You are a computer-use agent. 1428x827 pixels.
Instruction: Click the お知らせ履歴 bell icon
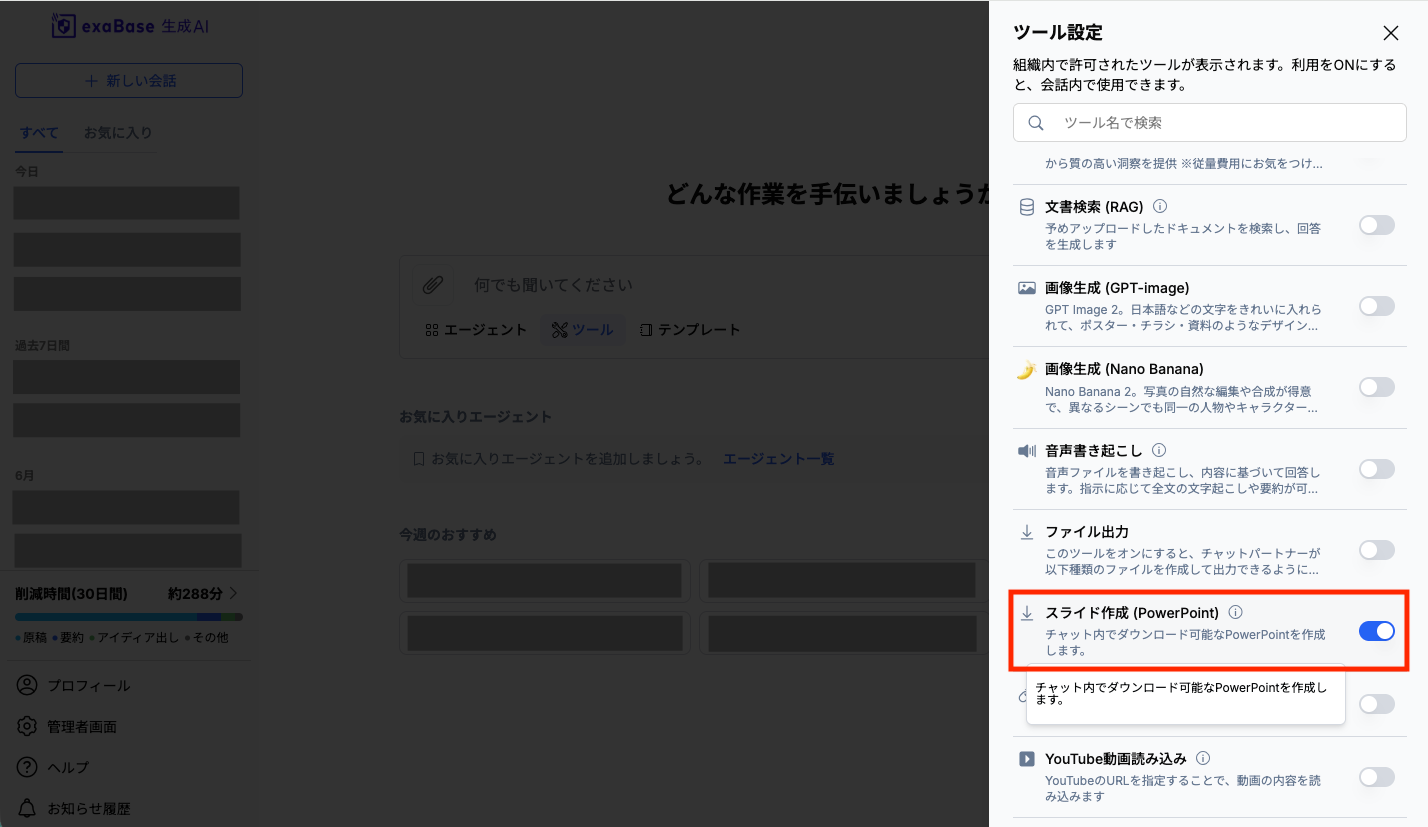(x=27, y=808)
